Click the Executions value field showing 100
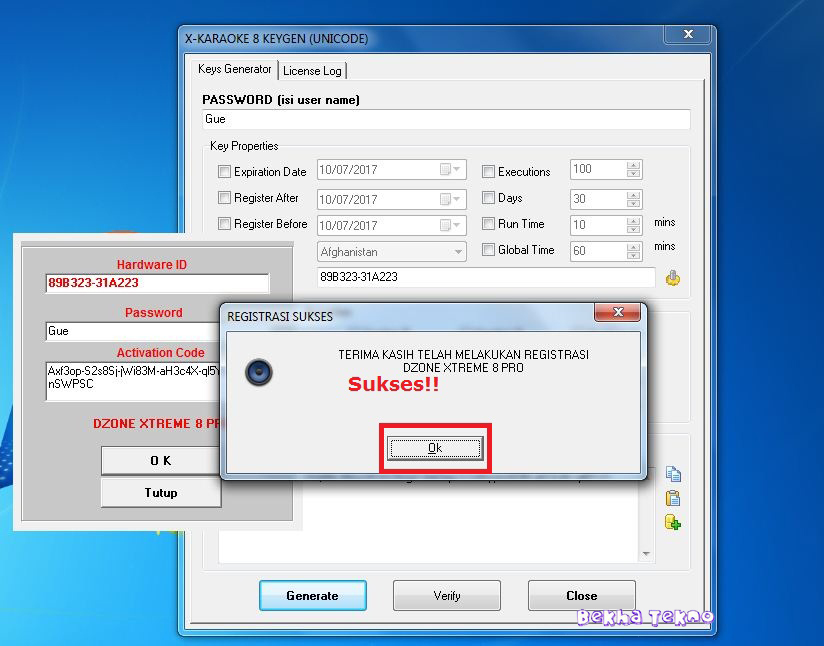The height and width of the screenshot is (646, 824). [x=599, y=169]
